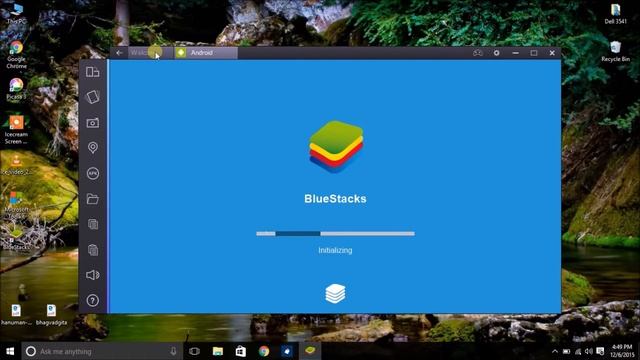Open the set location pin icon

pos(93,147)
